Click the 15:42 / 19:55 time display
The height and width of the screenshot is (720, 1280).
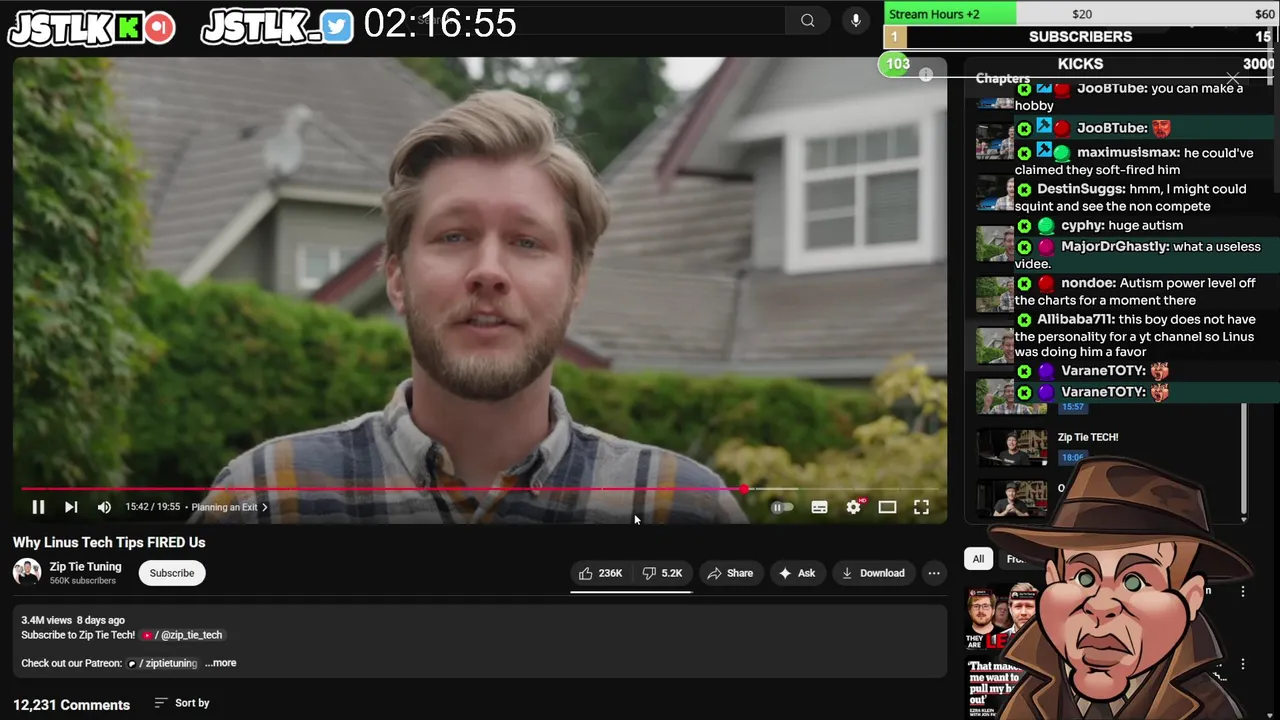tap(152, 507)
